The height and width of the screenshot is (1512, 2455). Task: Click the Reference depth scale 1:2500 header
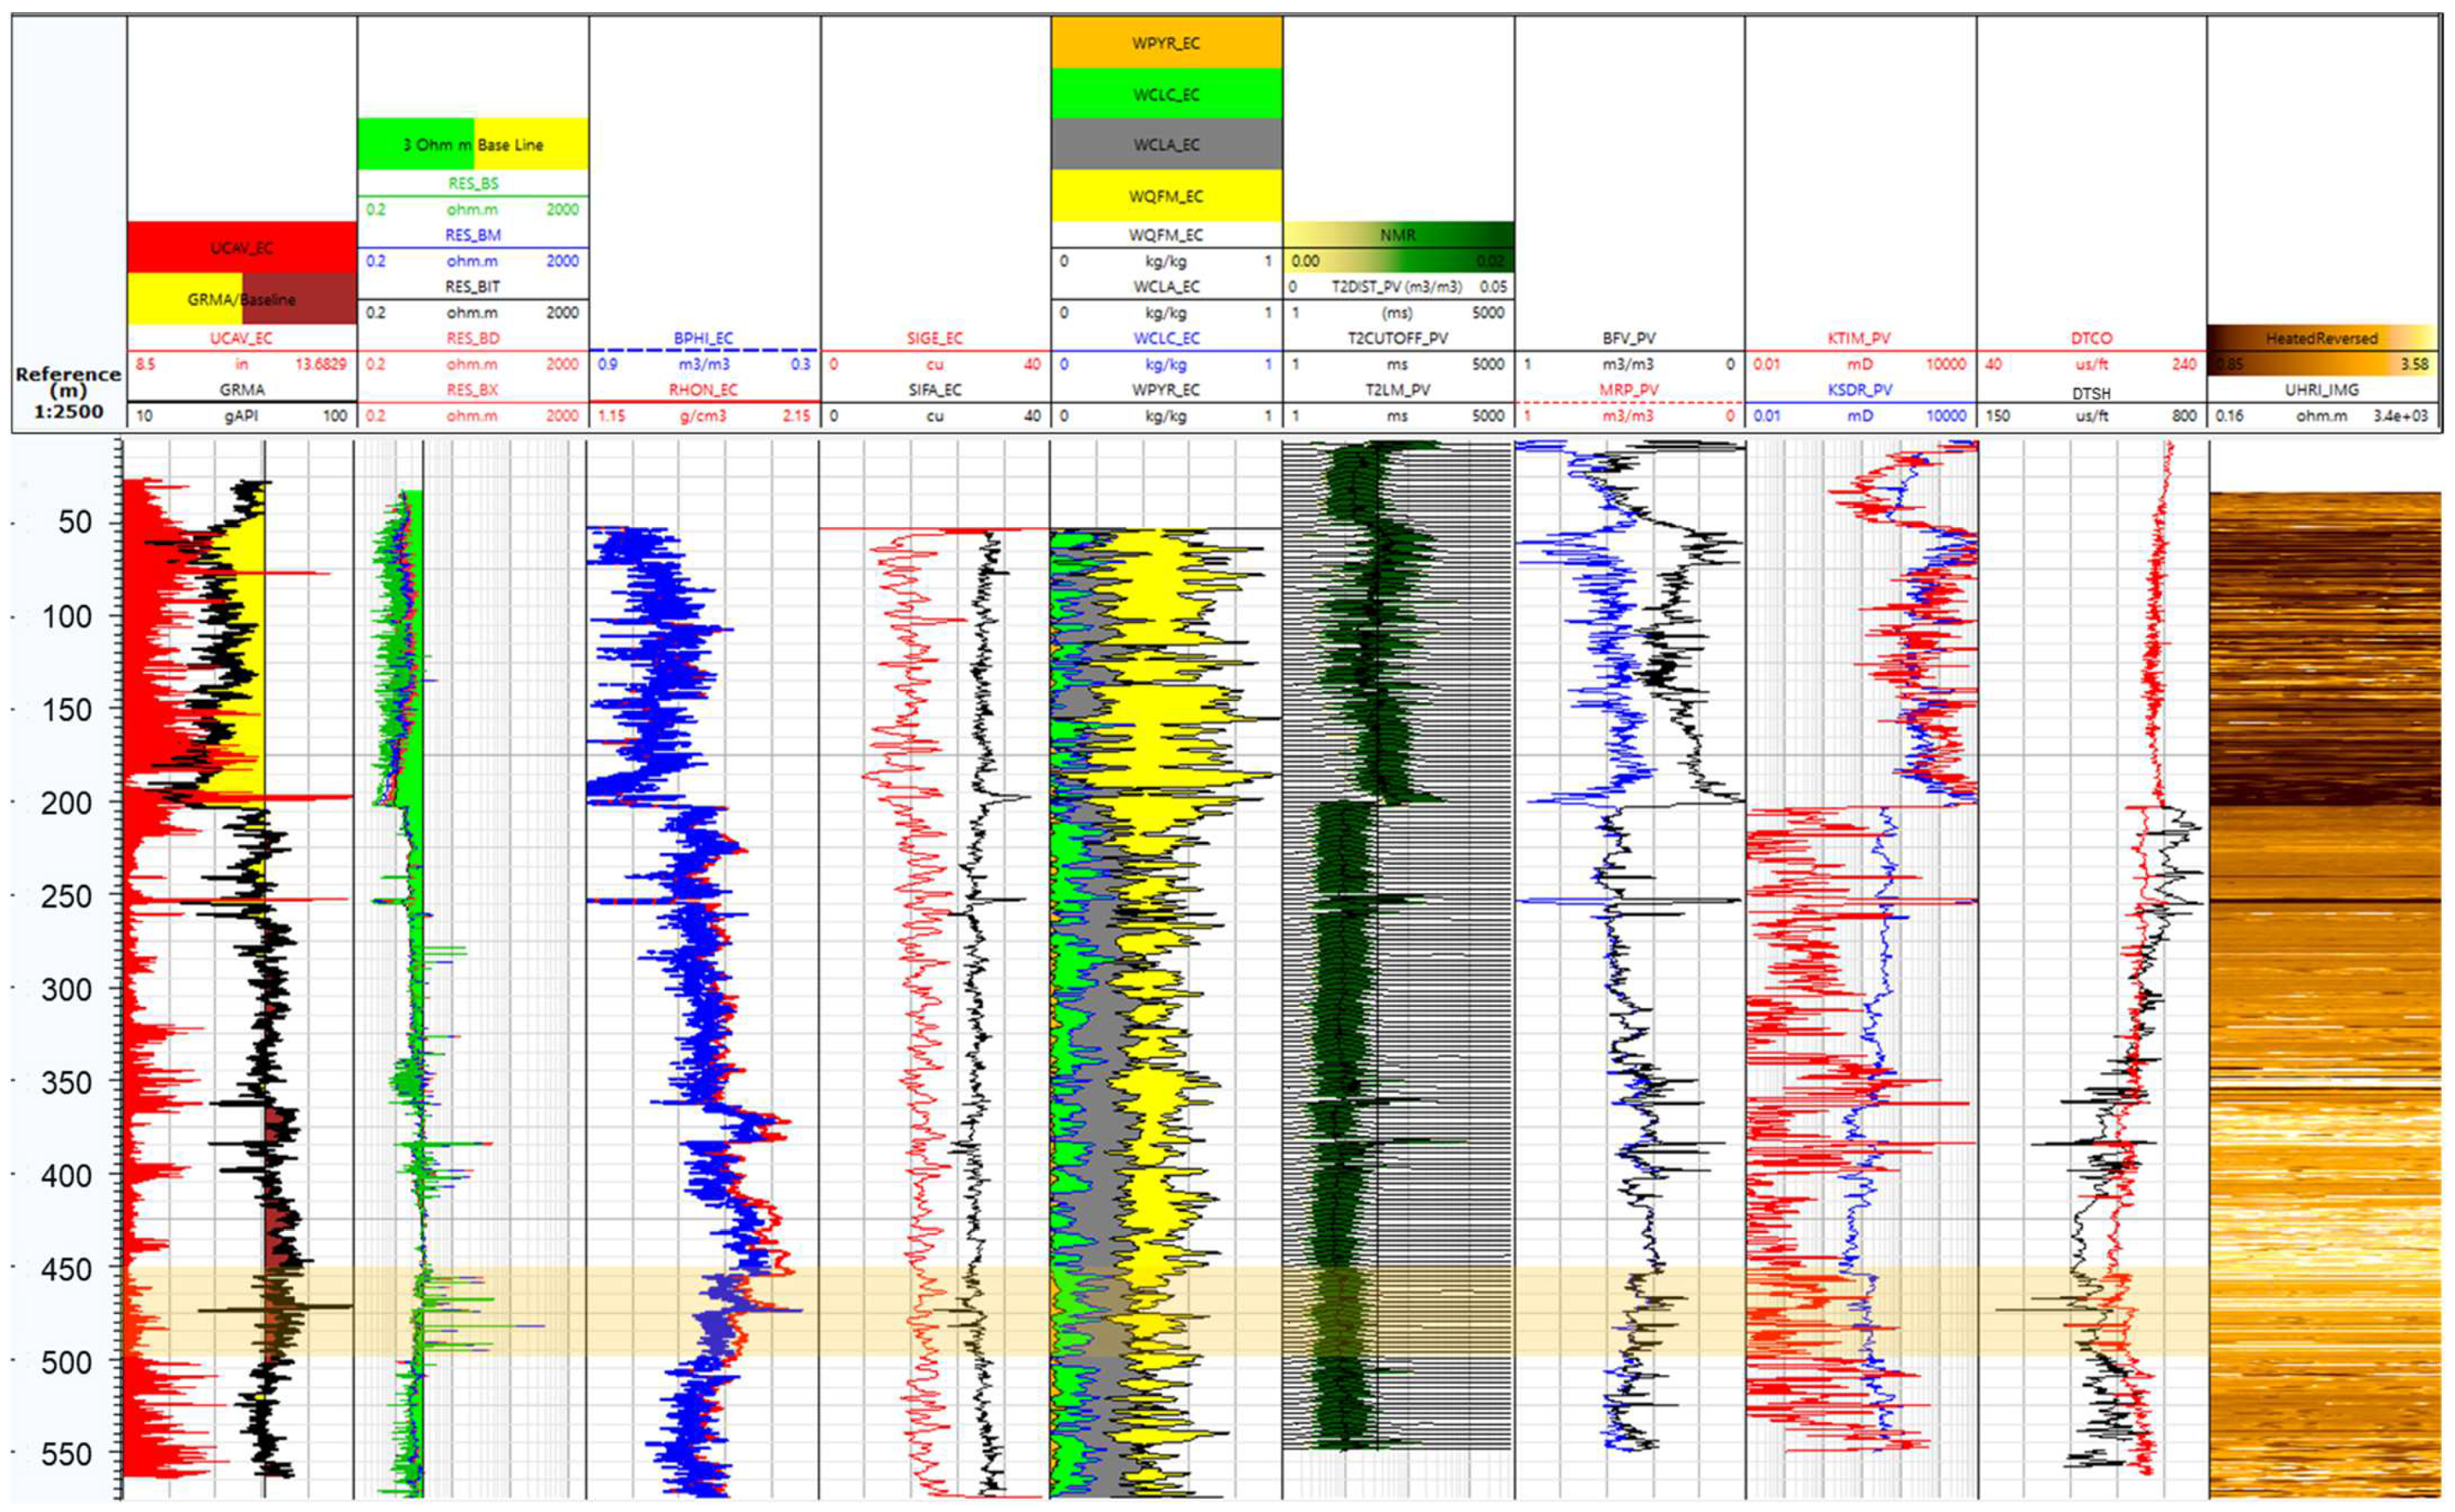point(68,392)
